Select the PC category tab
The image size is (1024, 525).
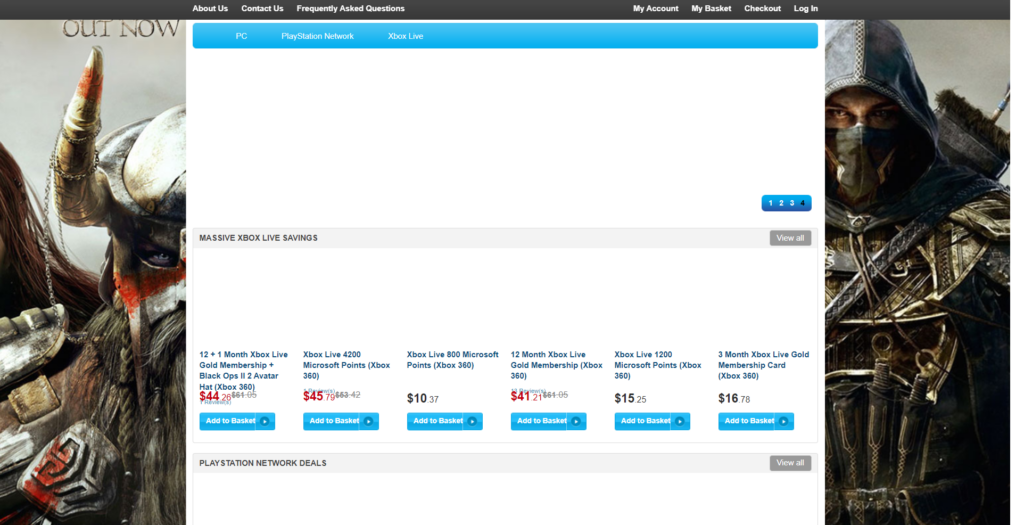point(241,36)
